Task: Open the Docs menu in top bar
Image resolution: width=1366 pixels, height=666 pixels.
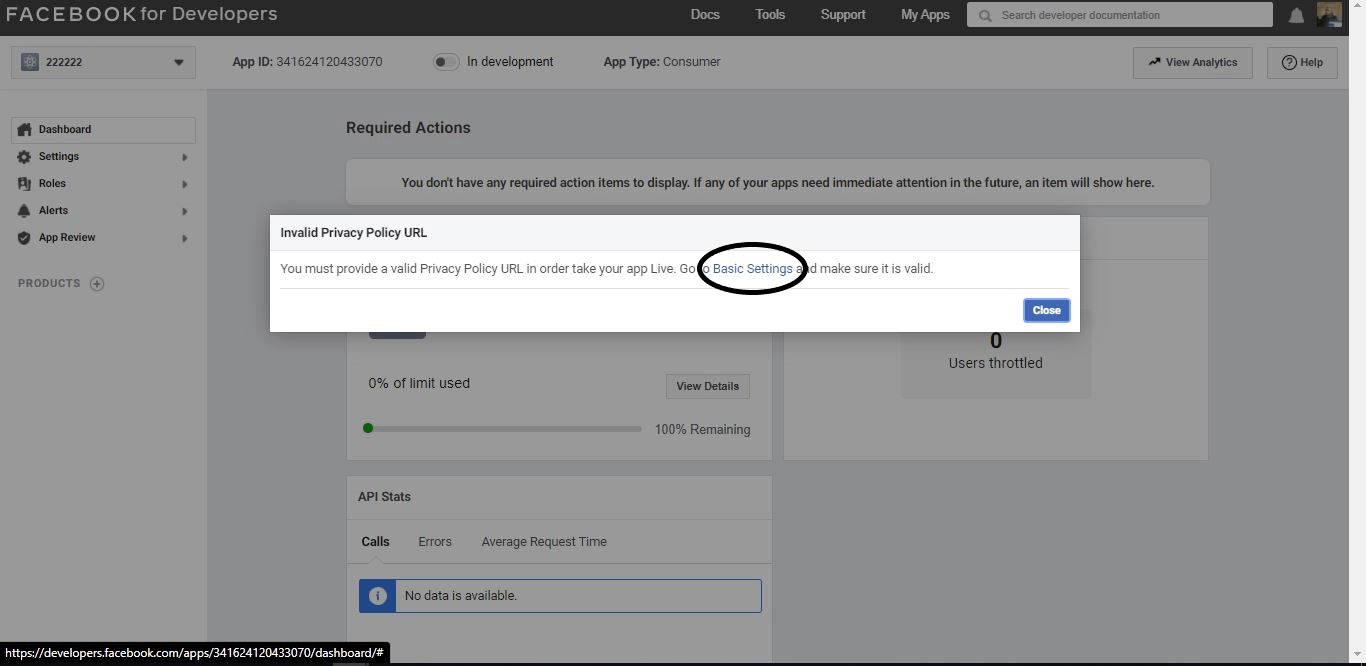Action: click(705, 15)
